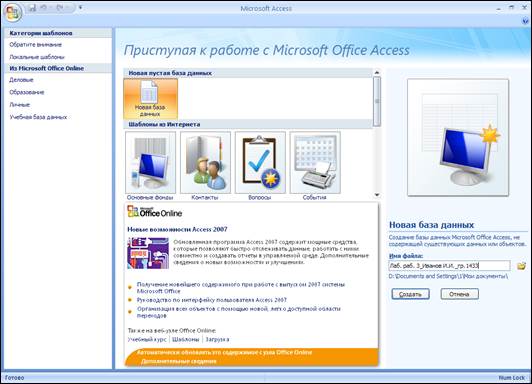Viewport: 532px width, 384px height.
Task: Click Автоматически обновлять это содержимое link
Action: pos(224,352)
